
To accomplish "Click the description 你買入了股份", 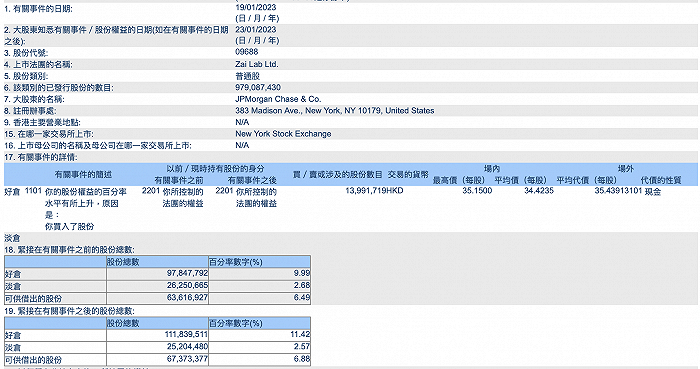I will [x=70, y=227].
